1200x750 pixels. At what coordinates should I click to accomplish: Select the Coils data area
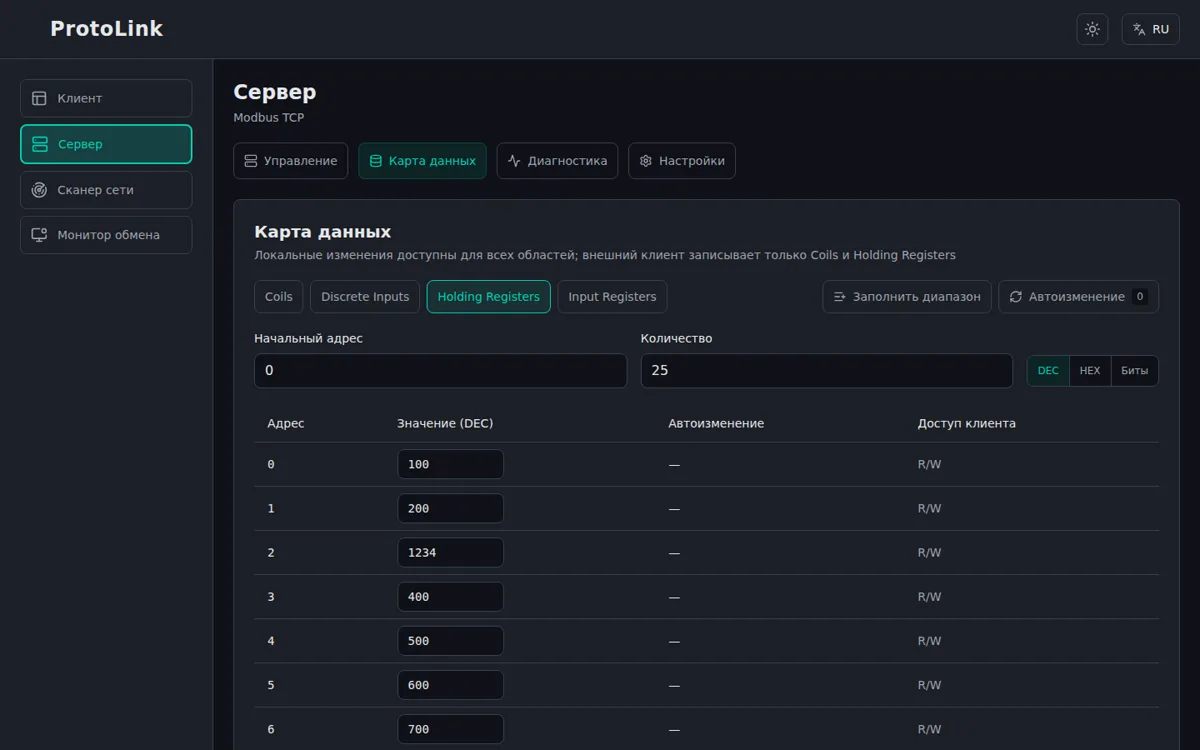(x=279, y=297)
